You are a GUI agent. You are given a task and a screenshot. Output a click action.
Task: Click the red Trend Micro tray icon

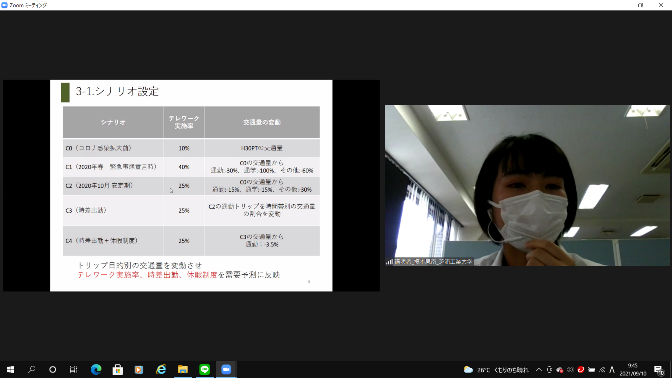click(581, 369)
